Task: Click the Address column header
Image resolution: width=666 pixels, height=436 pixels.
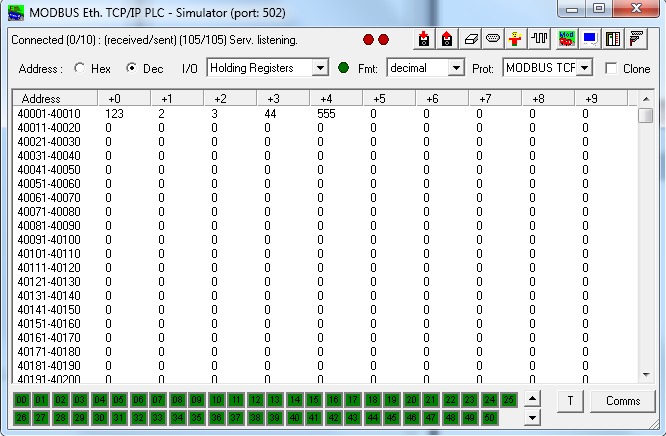Action: tap(55, 99)
